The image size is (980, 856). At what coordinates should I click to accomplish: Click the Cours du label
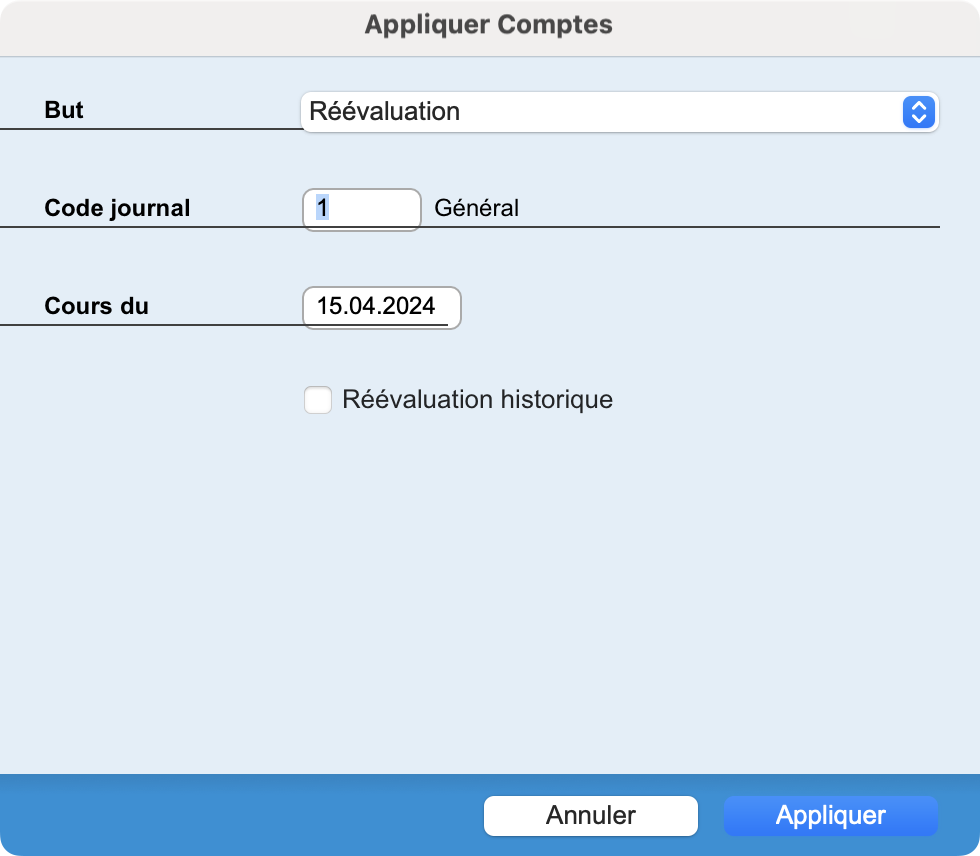[96, 306]
